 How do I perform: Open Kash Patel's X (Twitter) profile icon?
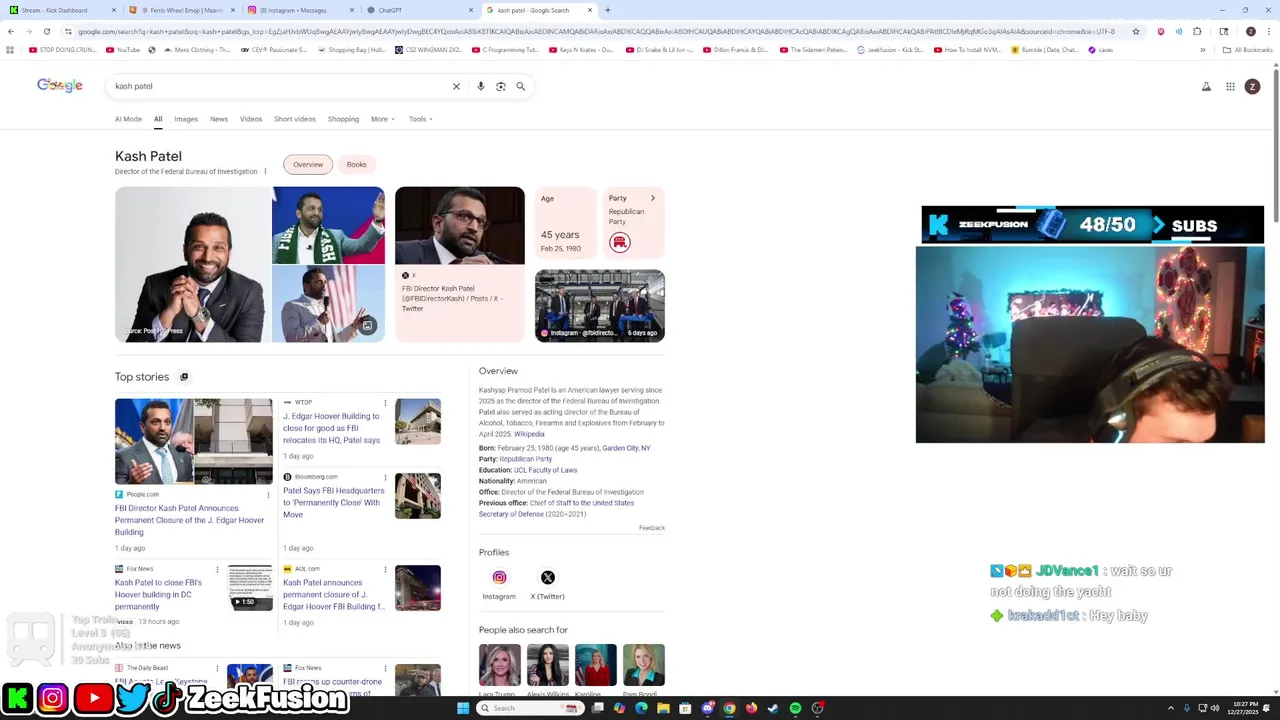tap(547, 577)
